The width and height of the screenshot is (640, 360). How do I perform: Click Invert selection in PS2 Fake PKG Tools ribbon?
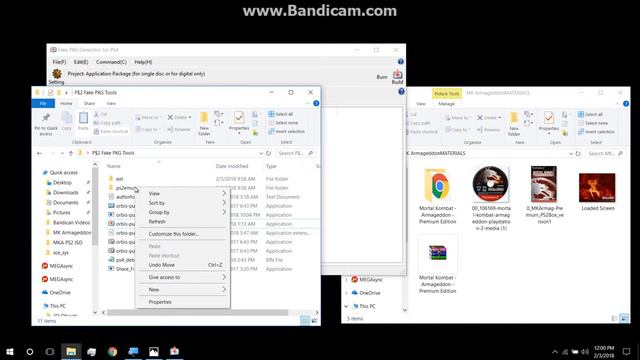click(286, 131)
